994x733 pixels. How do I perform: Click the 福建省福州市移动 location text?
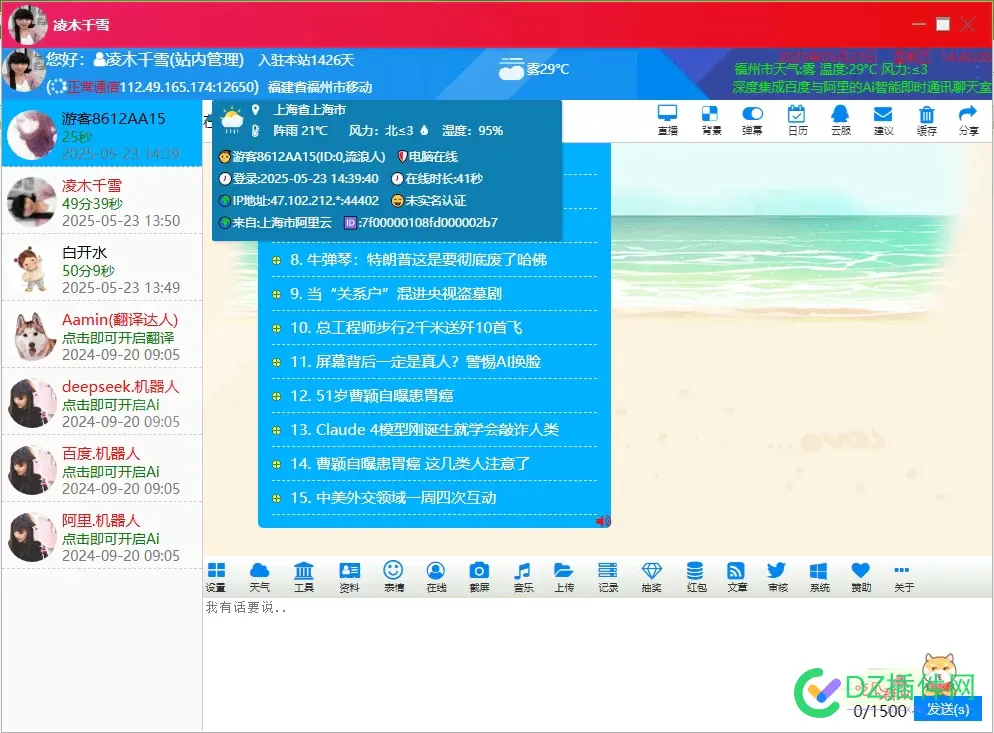(320, 87)
